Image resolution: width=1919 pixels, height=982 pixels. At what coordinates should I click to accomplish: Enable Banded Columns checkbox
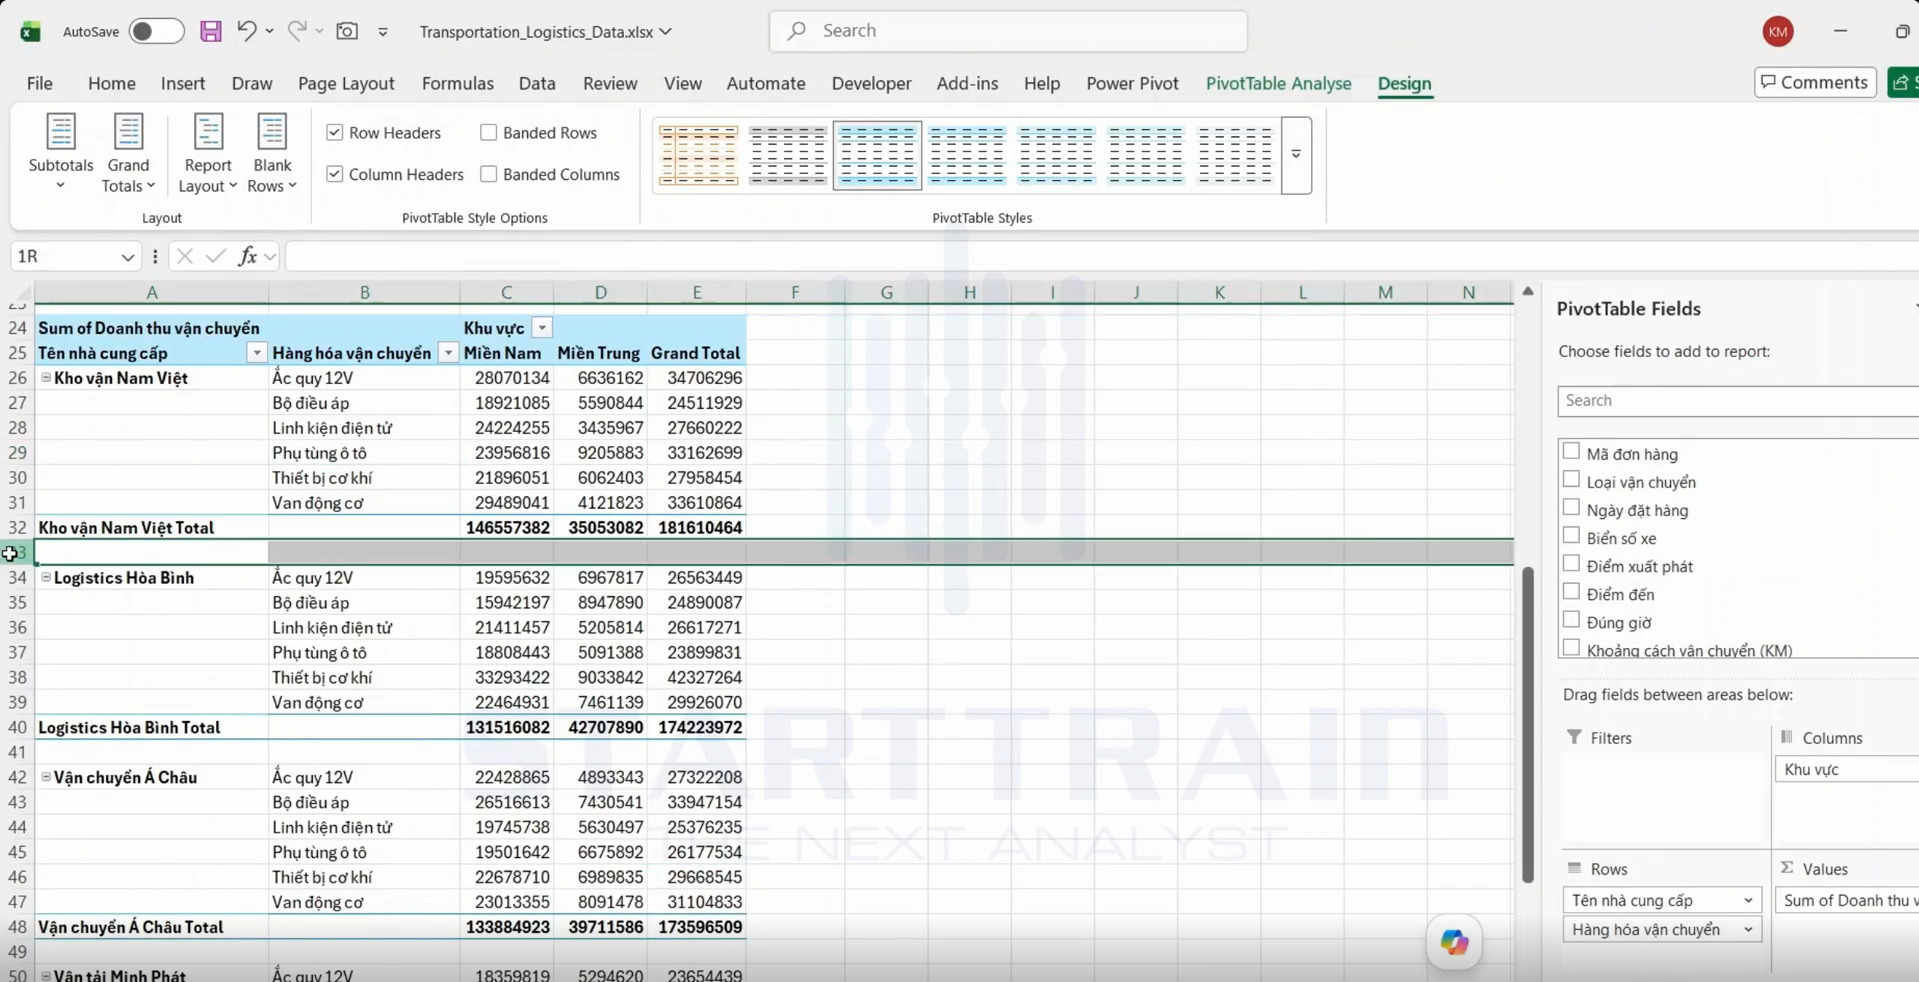point(489,174)
